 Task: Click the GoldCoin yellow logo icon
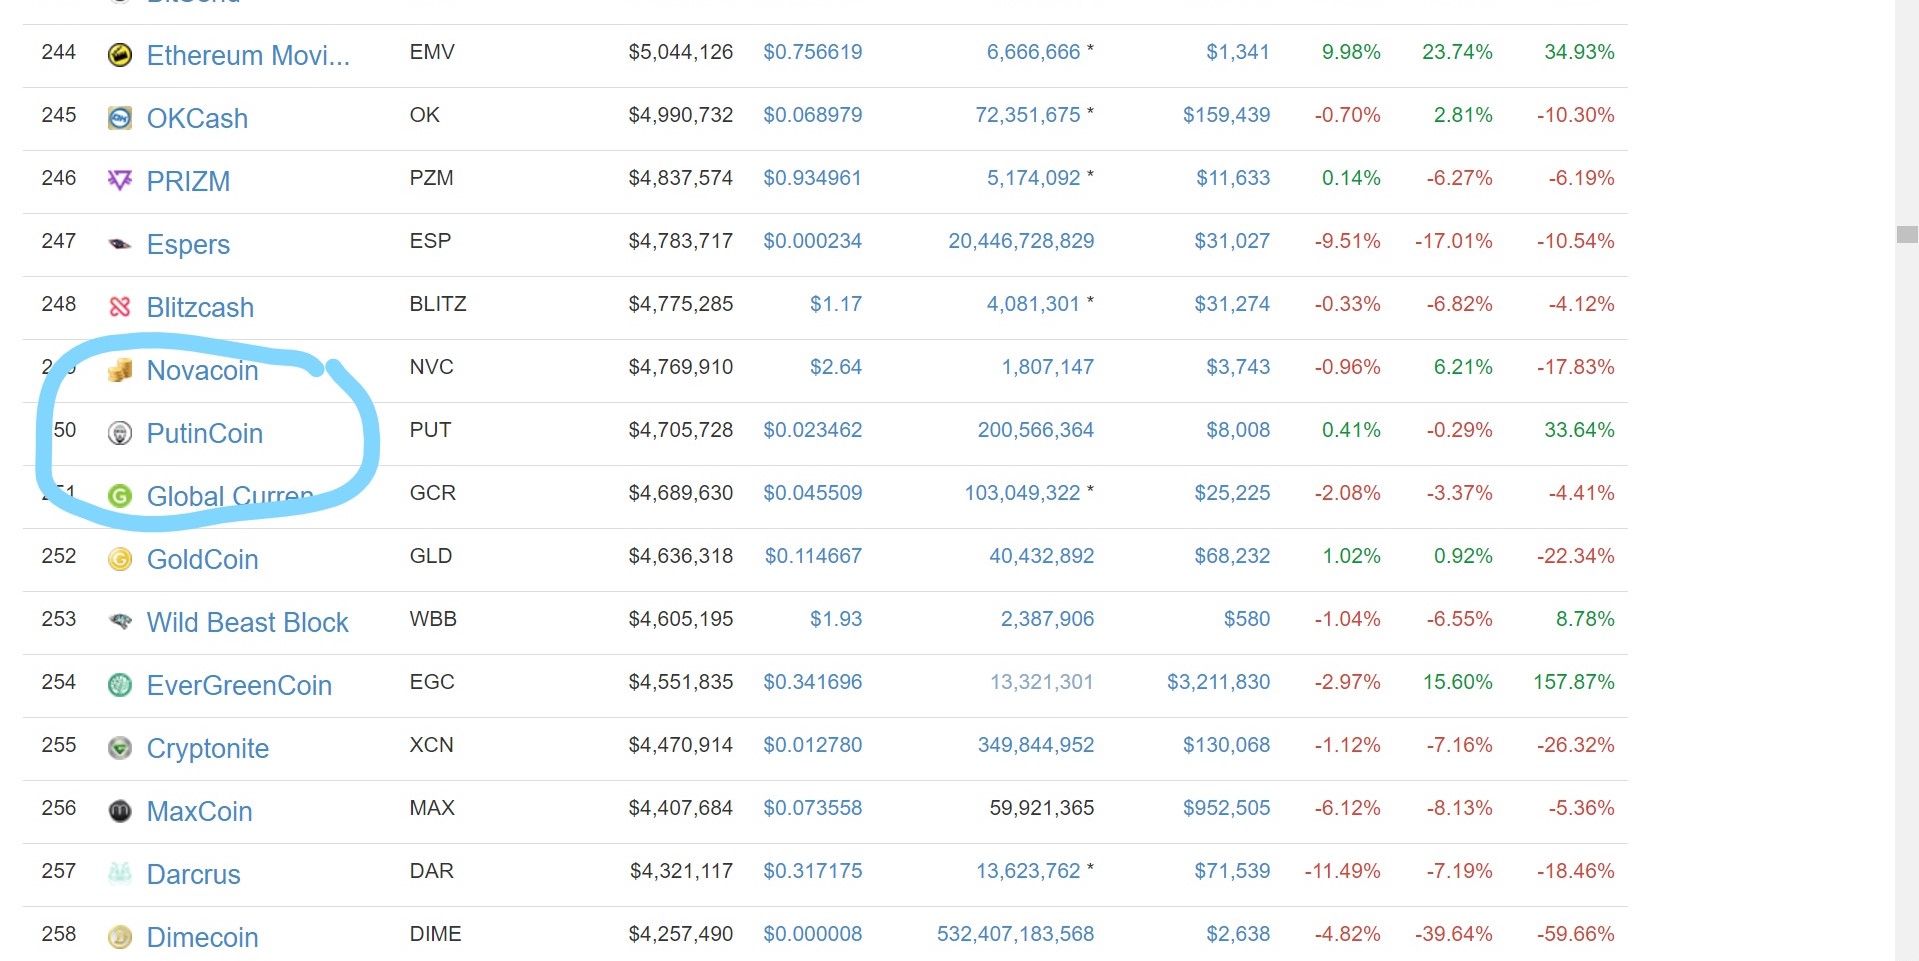(x=120, y=559)
